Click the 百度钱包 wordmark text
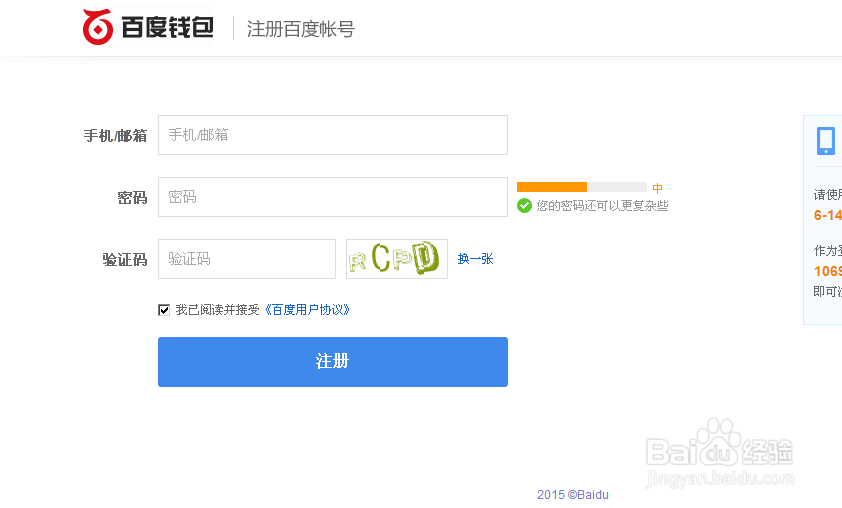This screenshot has width=842, height=508. coord(168,28)
